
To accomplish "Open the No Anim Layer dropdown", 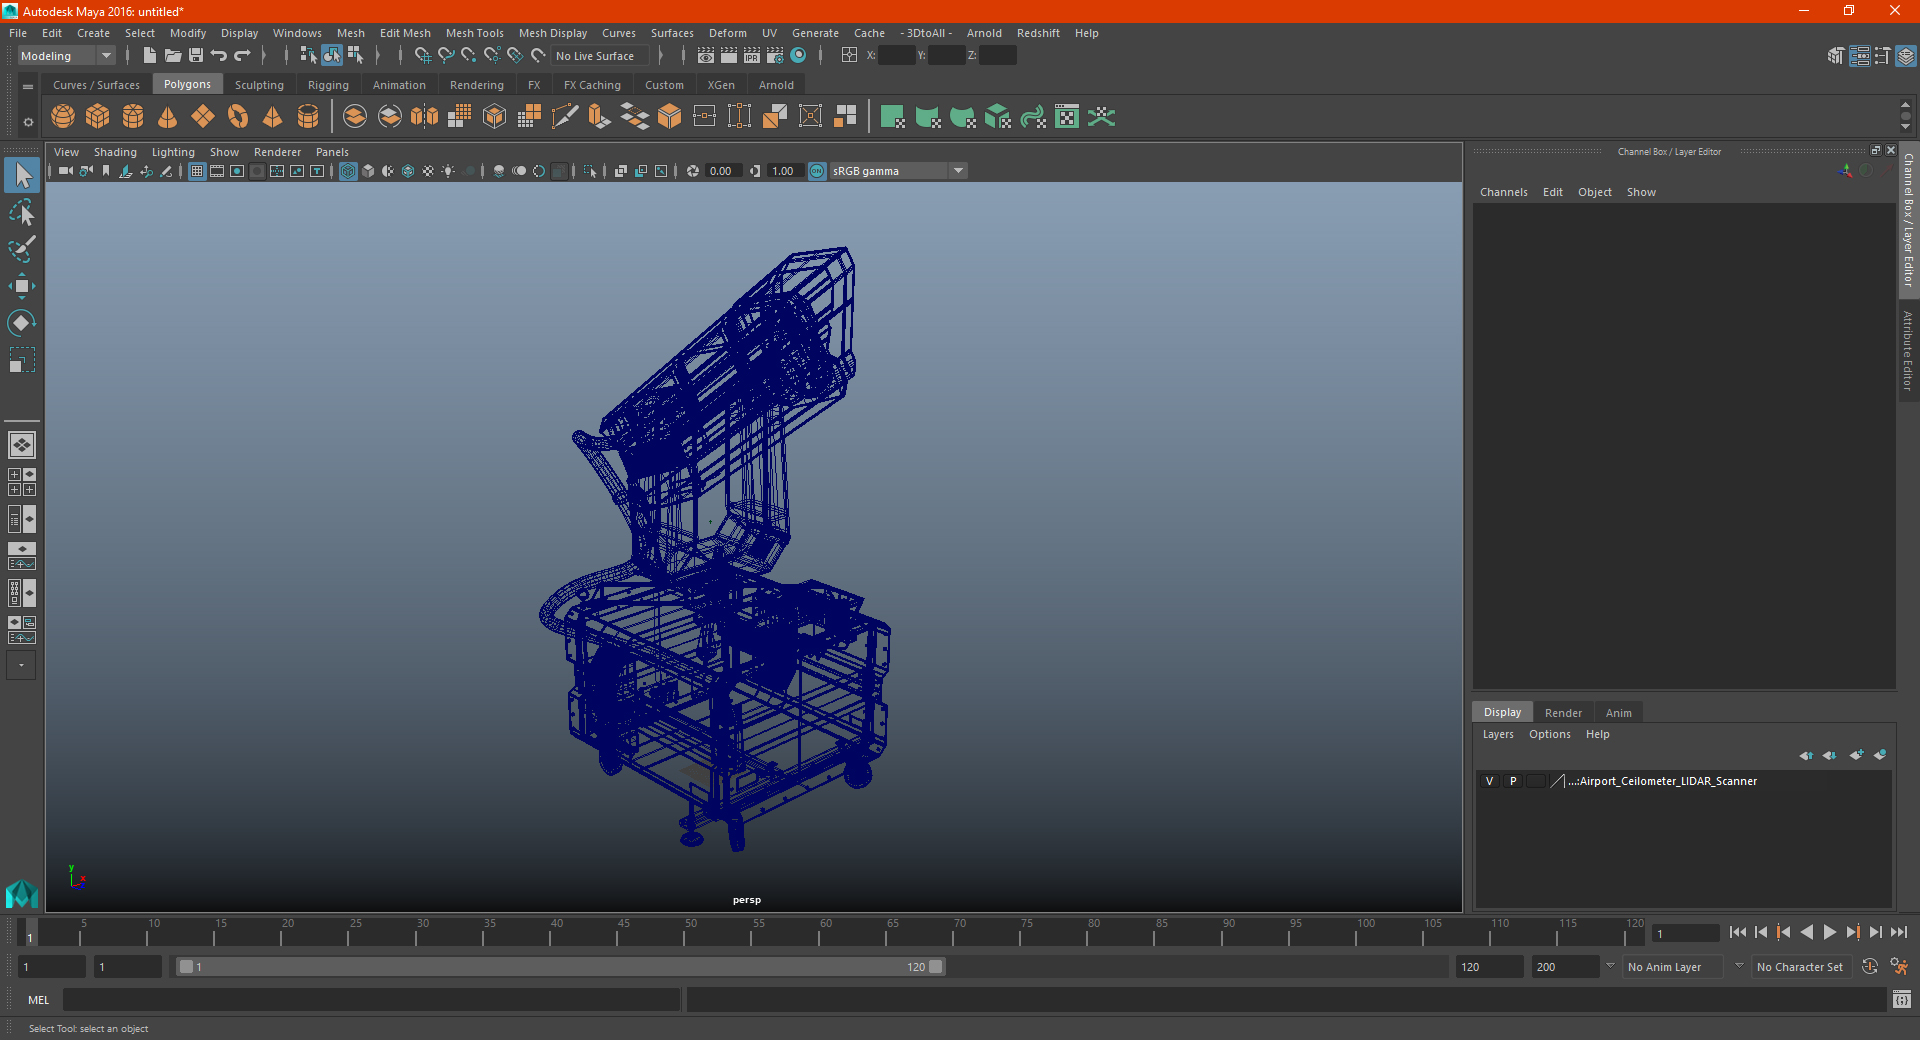I will (x=1673, y=967).
